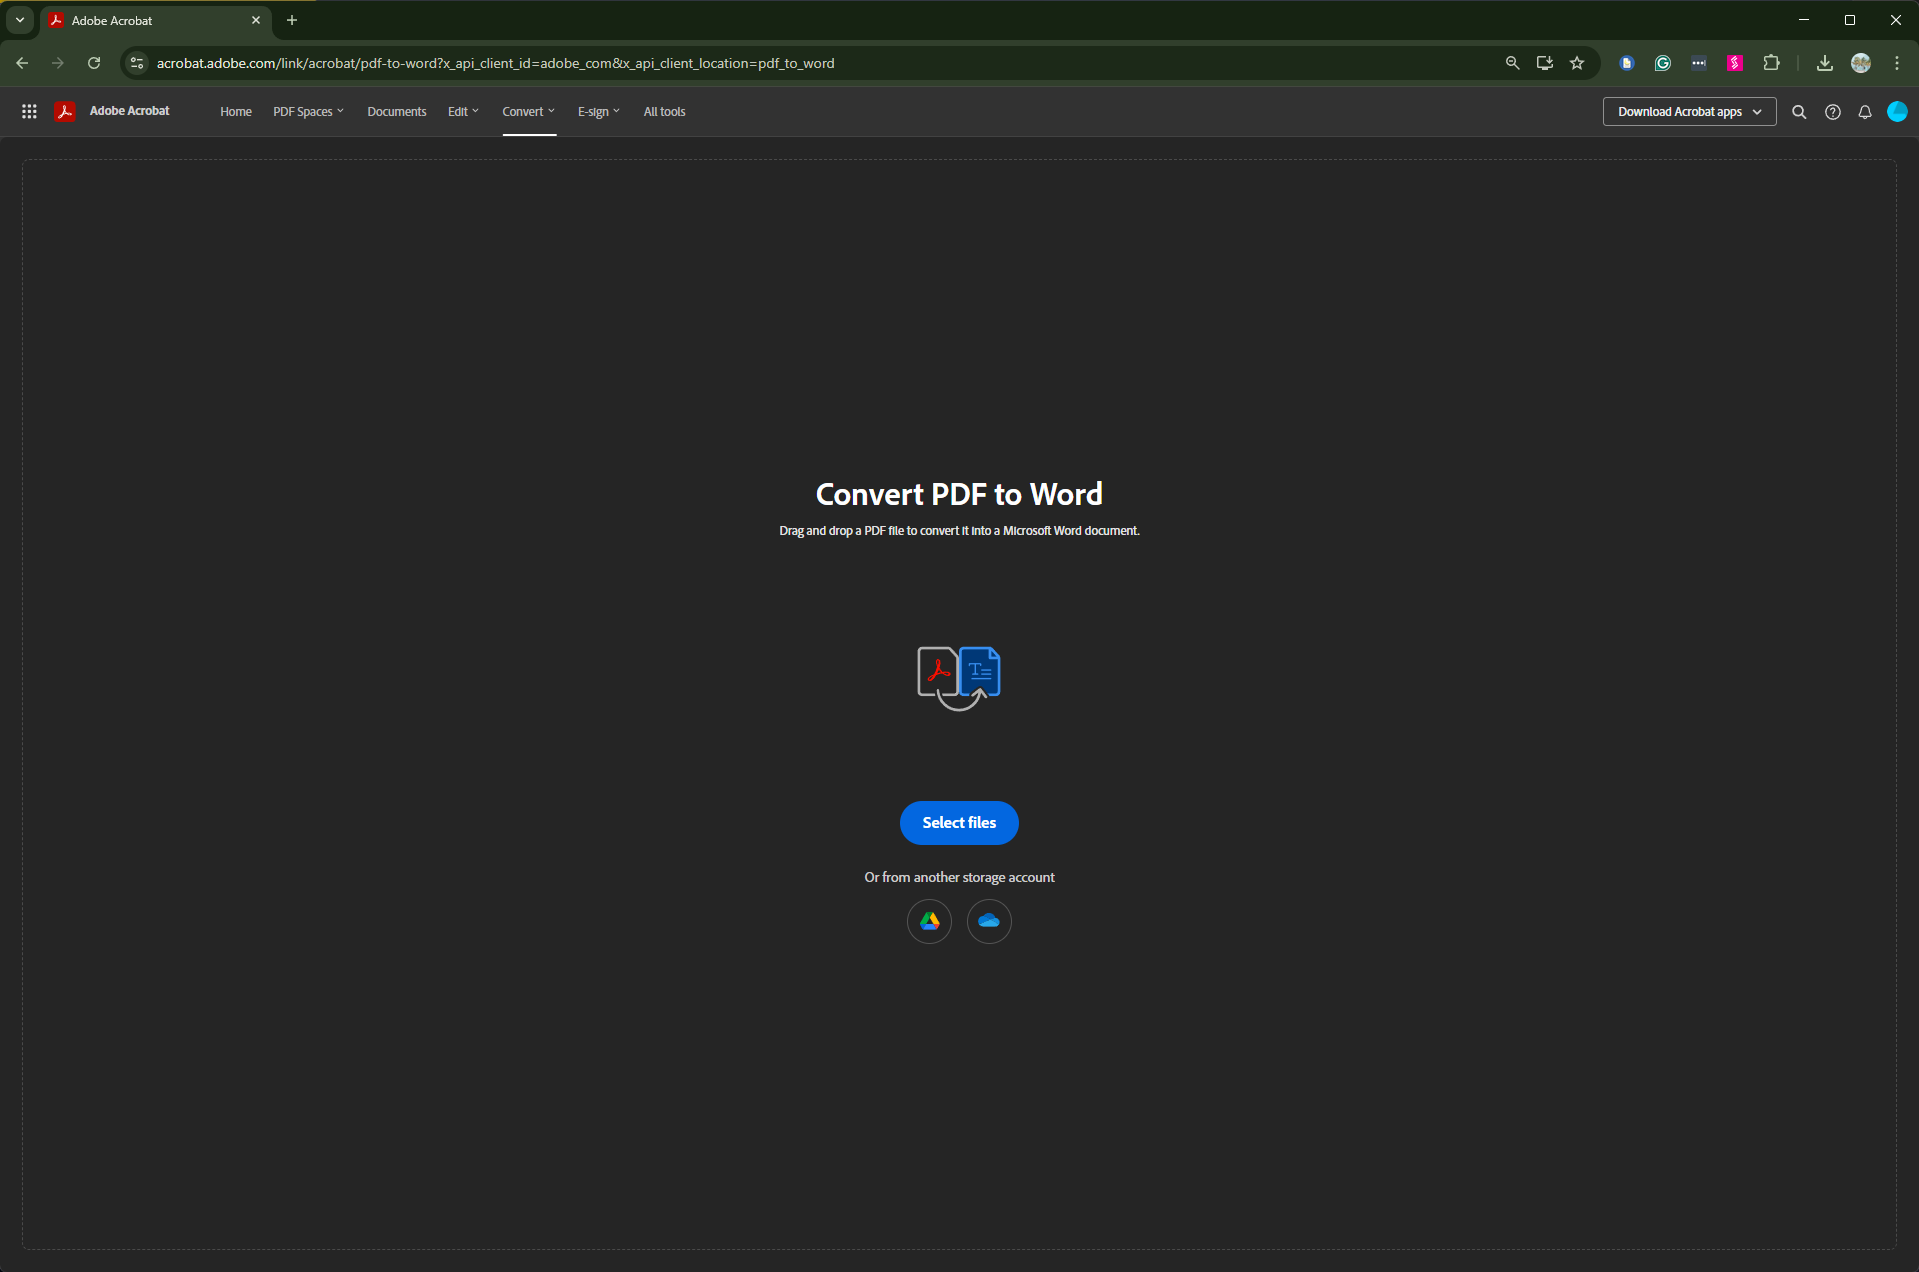This screenshot has height=1272, width=1919.
Task: View site information icon in address bar
Action: pyautogui.click(x=138, y=63)
